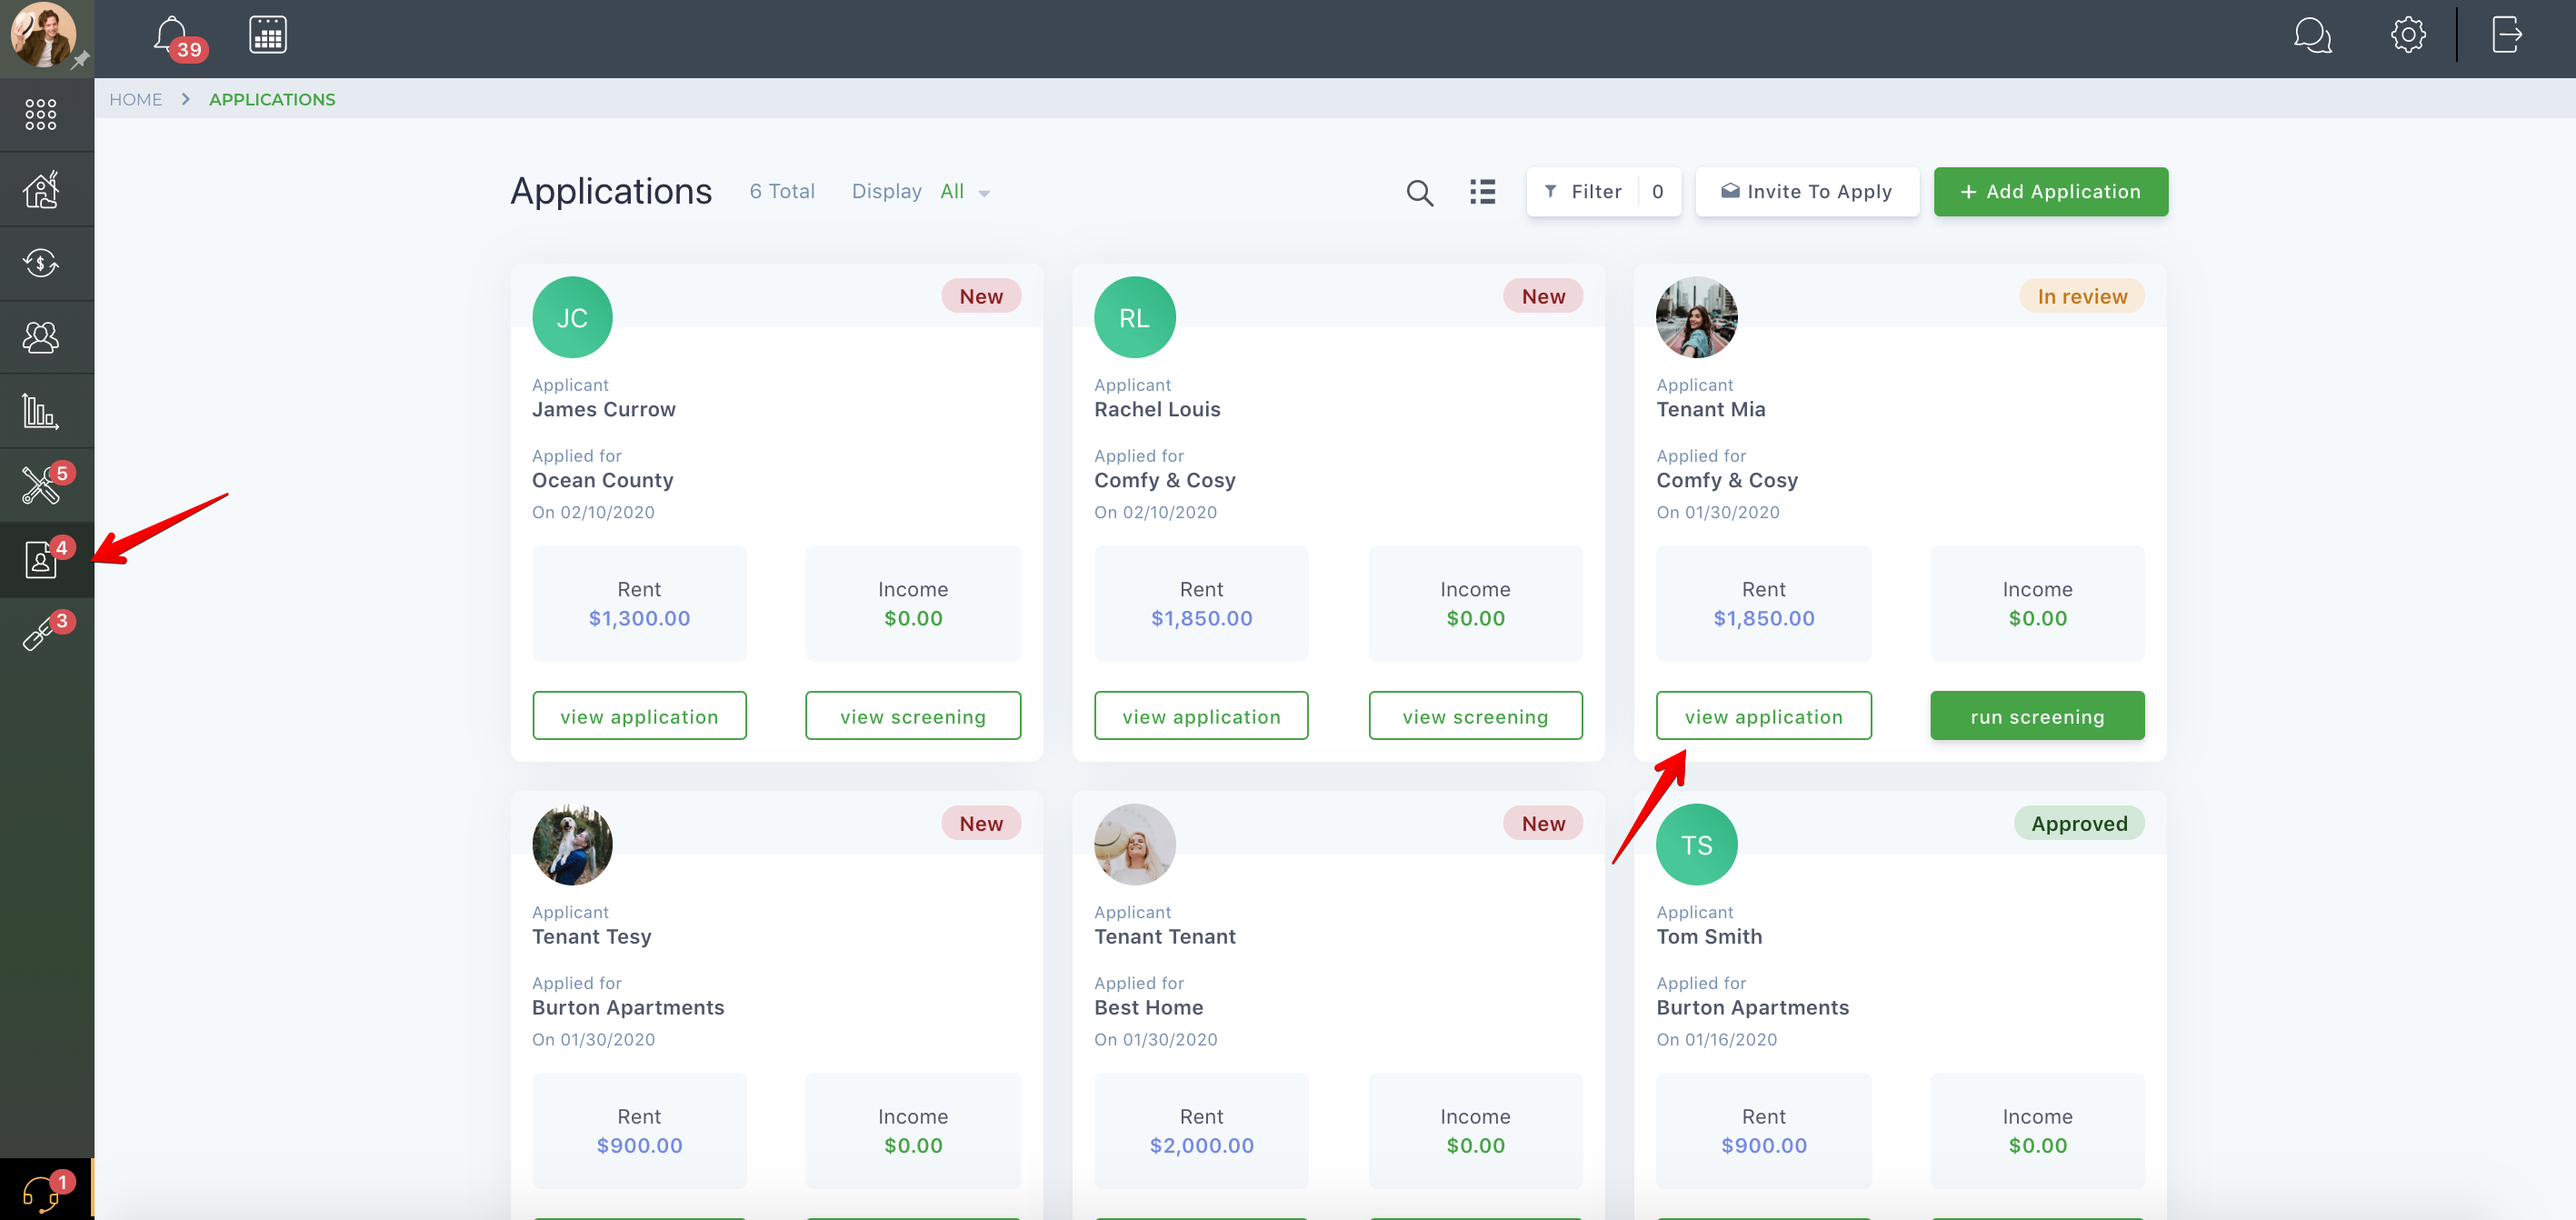Switch to list view layout icon
The height and width of the screenshot is (1220, 2576).
[x=1482, y=192]
